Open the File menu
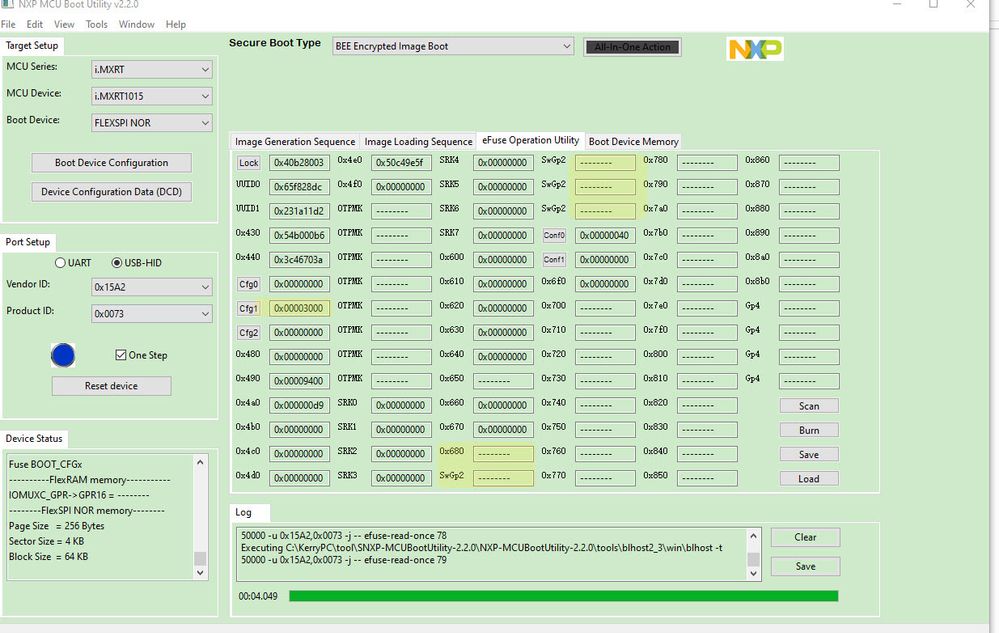 pos(8,24)
